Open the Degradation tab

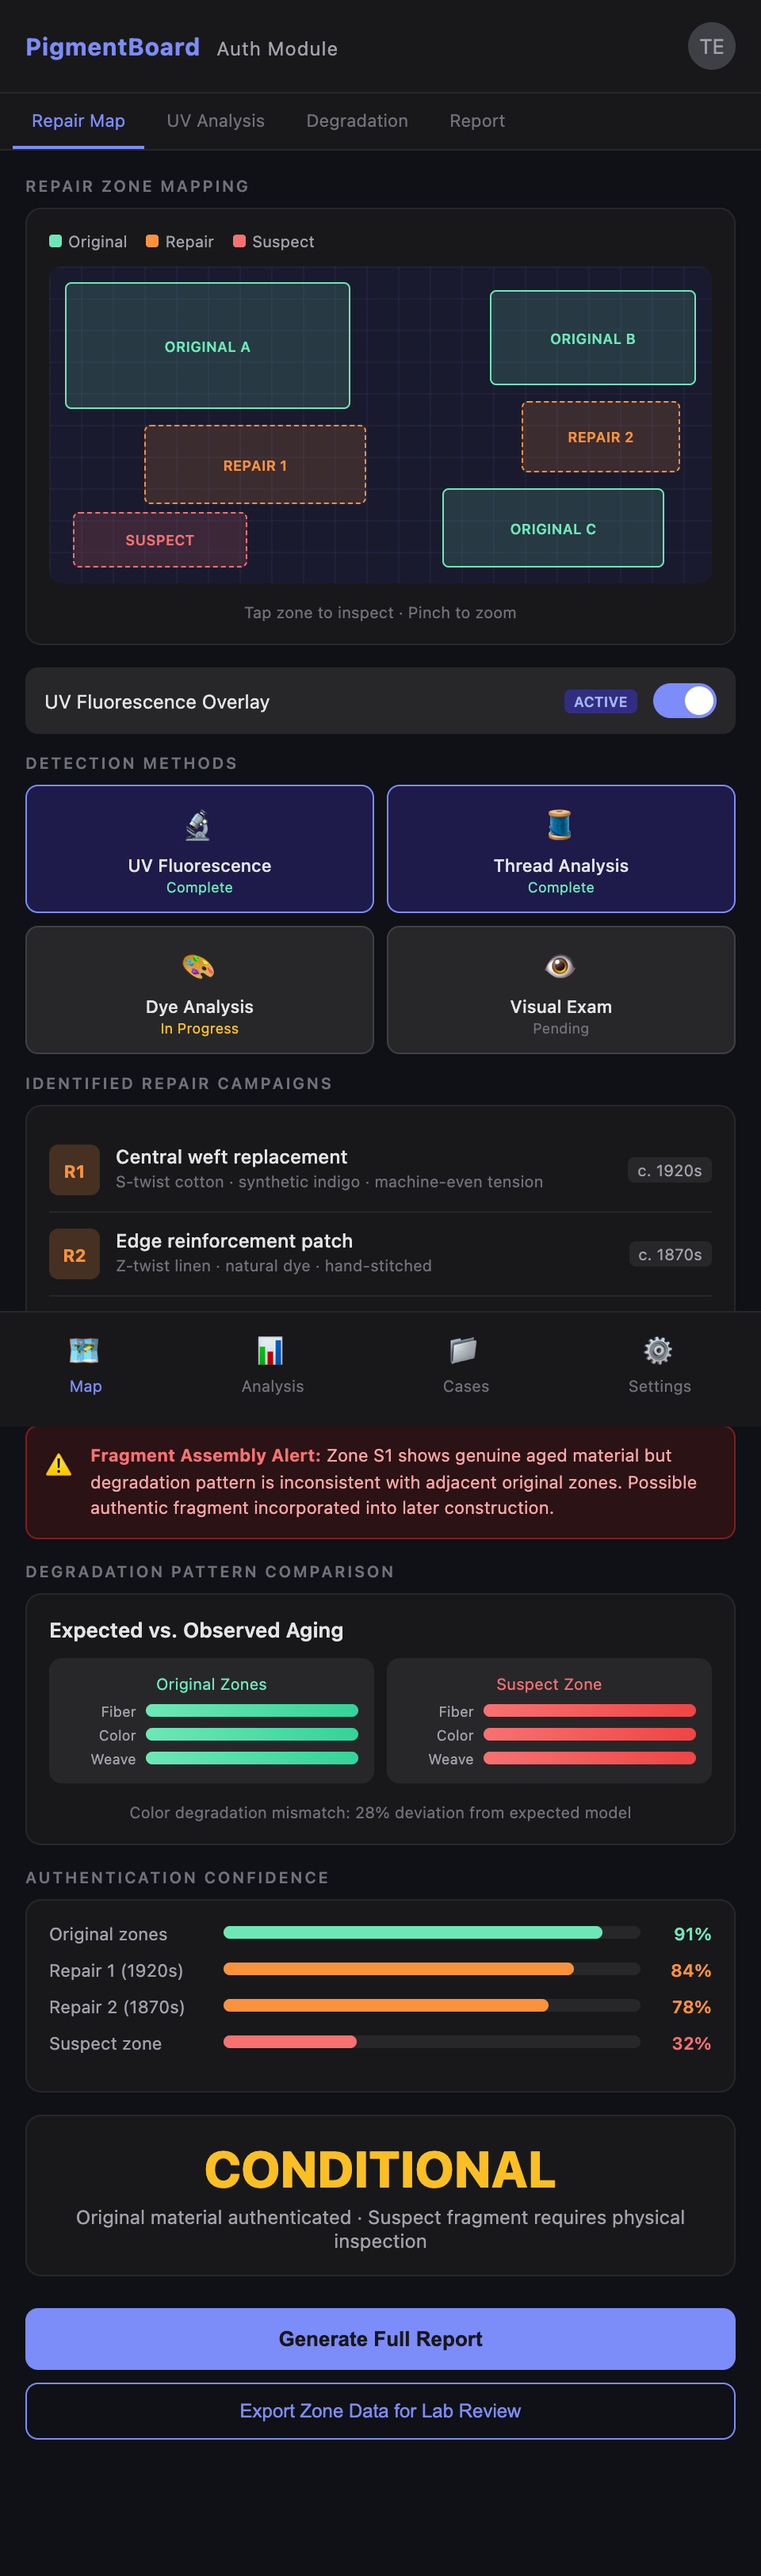[357, 120]
